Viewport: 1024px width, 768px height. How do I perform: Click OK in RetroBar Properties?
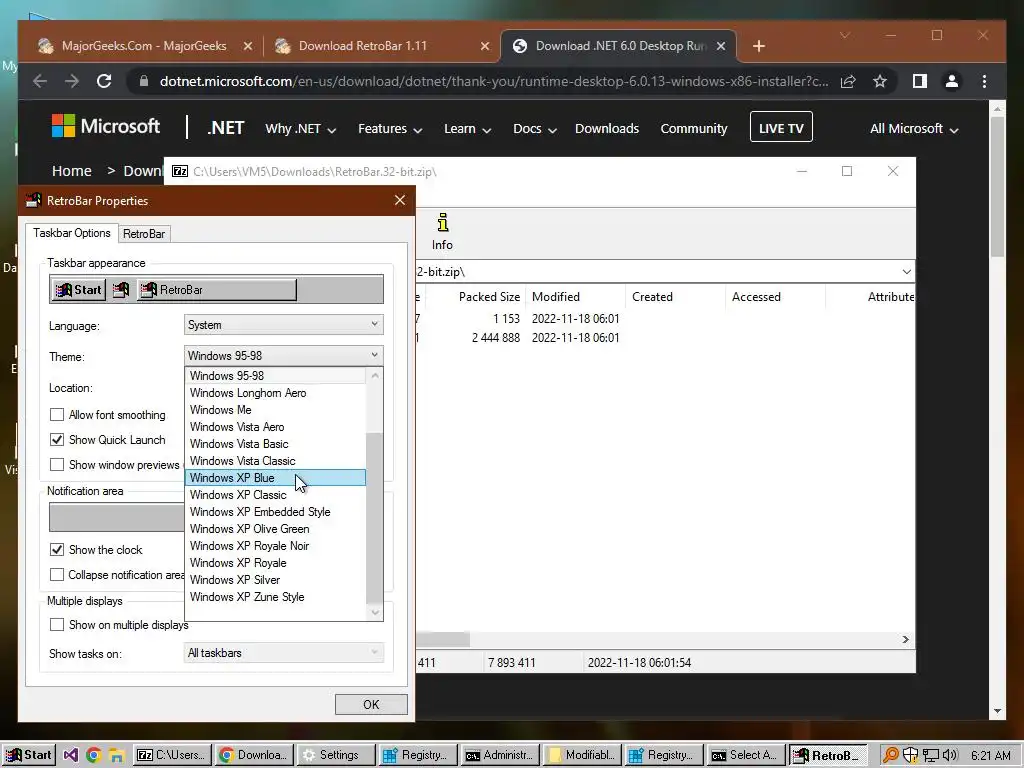pyautogui.click(x=371, y=705)
